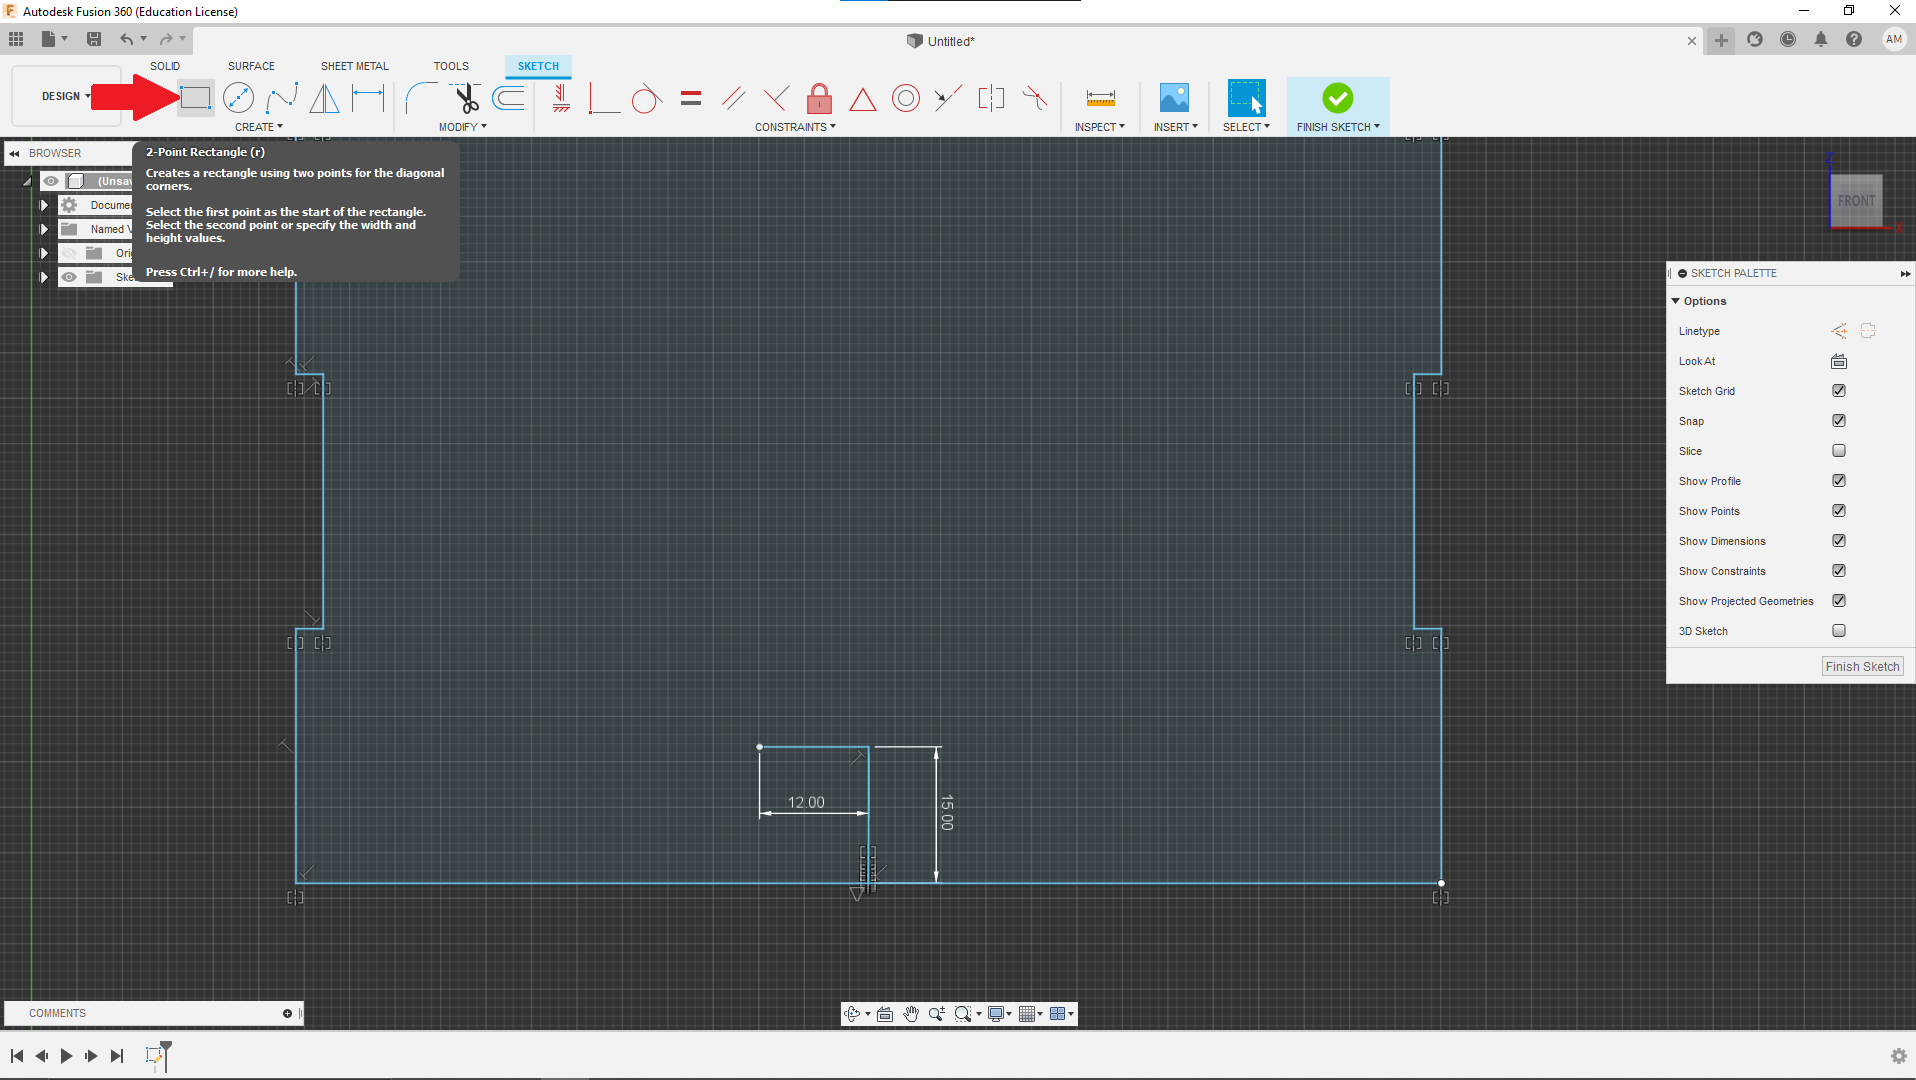The height and width of the screenshot is (1080, 1916).
Task: Apply the Equal constraint
Action: 690,98
